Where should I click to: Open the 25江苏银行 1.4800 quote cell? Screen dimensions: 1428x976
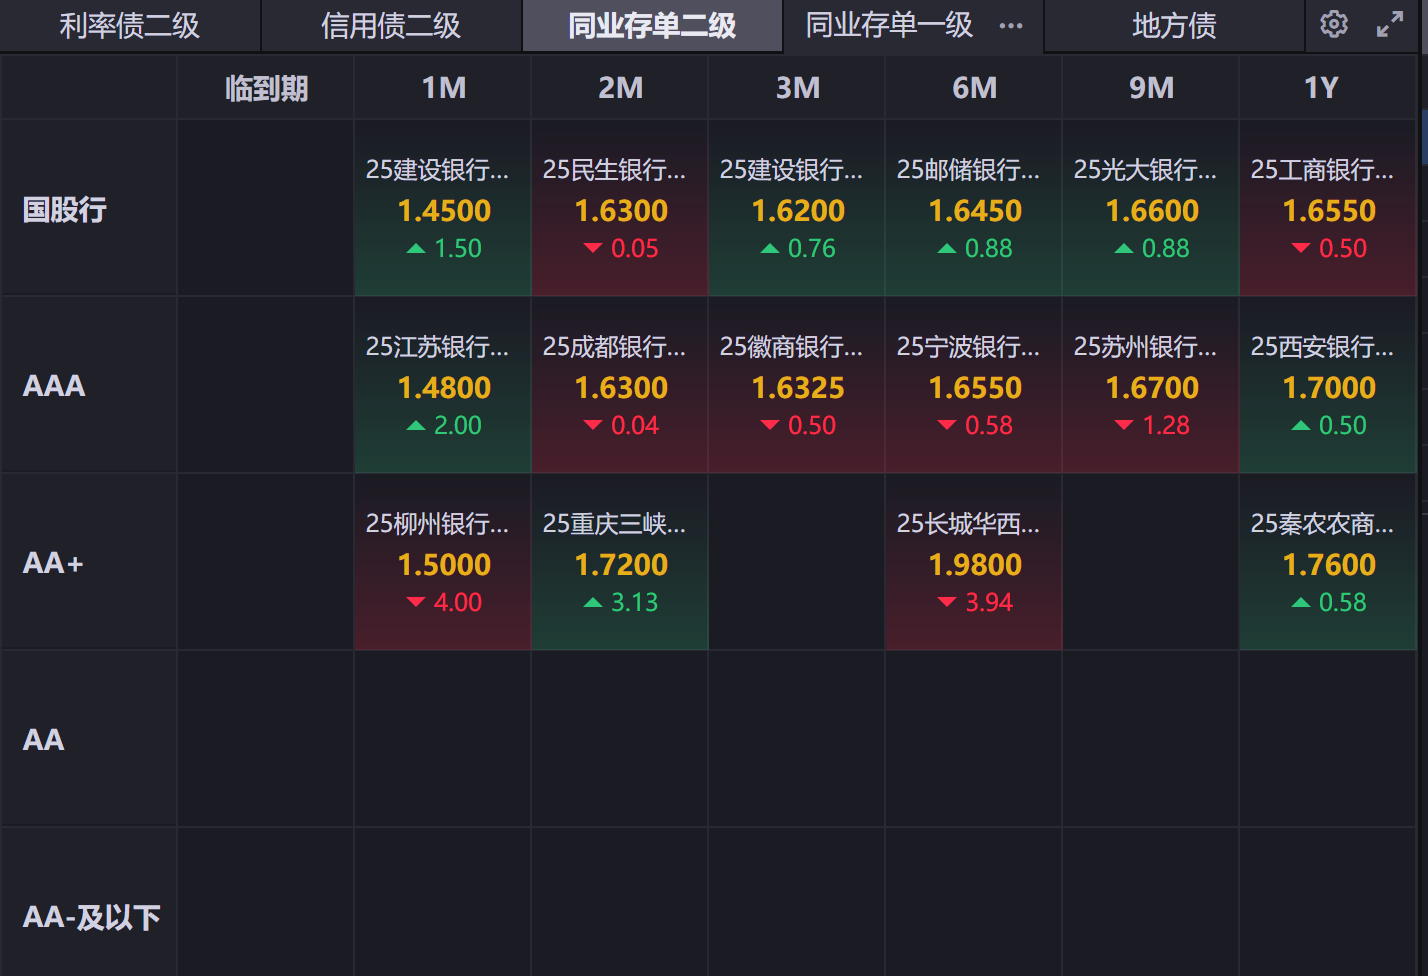(443, 386)
